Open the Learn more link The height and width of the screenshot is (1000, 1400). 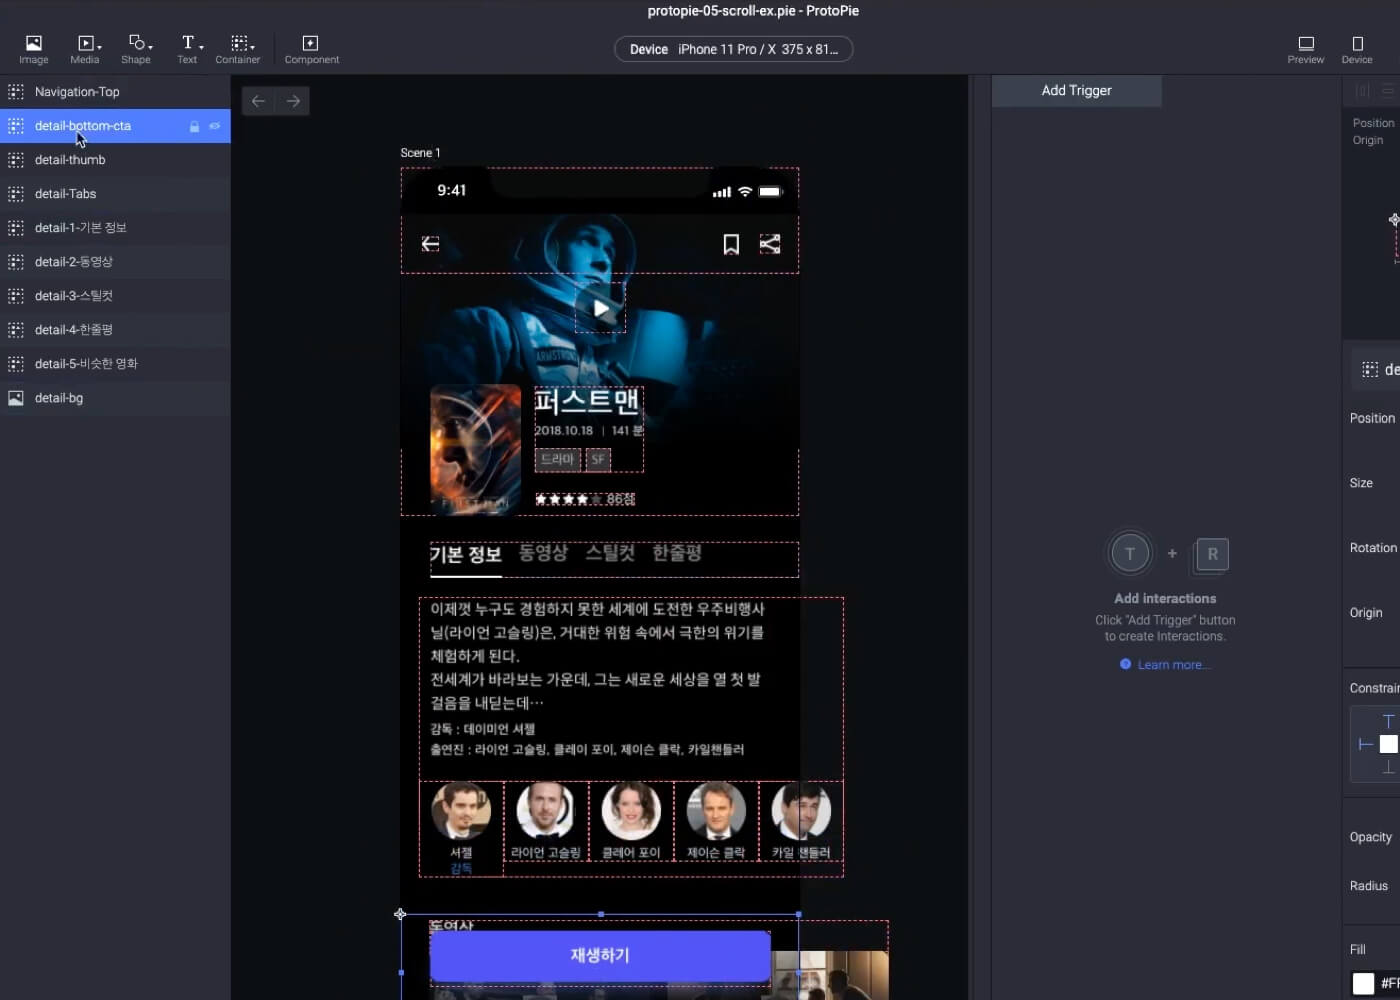click(x=1172, y=665)
